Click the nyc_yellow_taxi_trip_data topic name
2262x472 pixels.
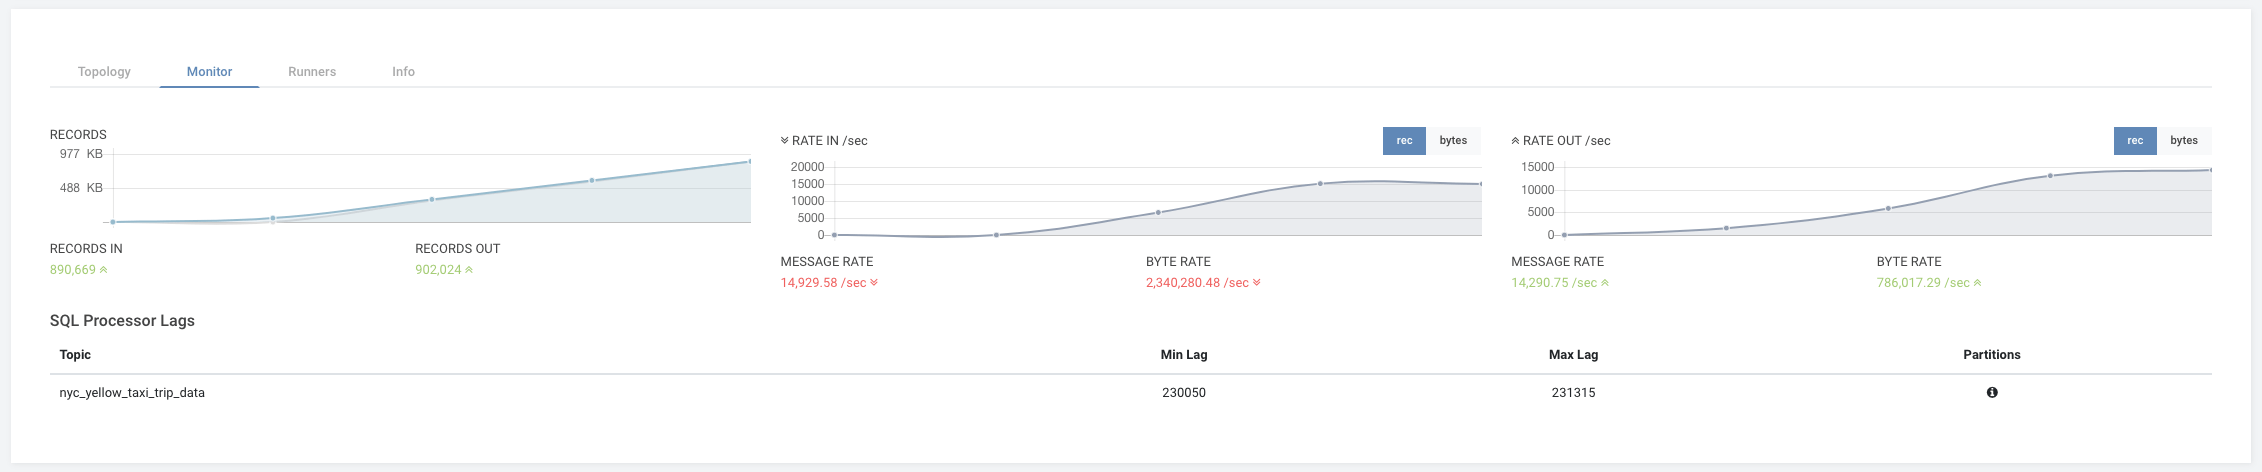click(x=132, y=393)
